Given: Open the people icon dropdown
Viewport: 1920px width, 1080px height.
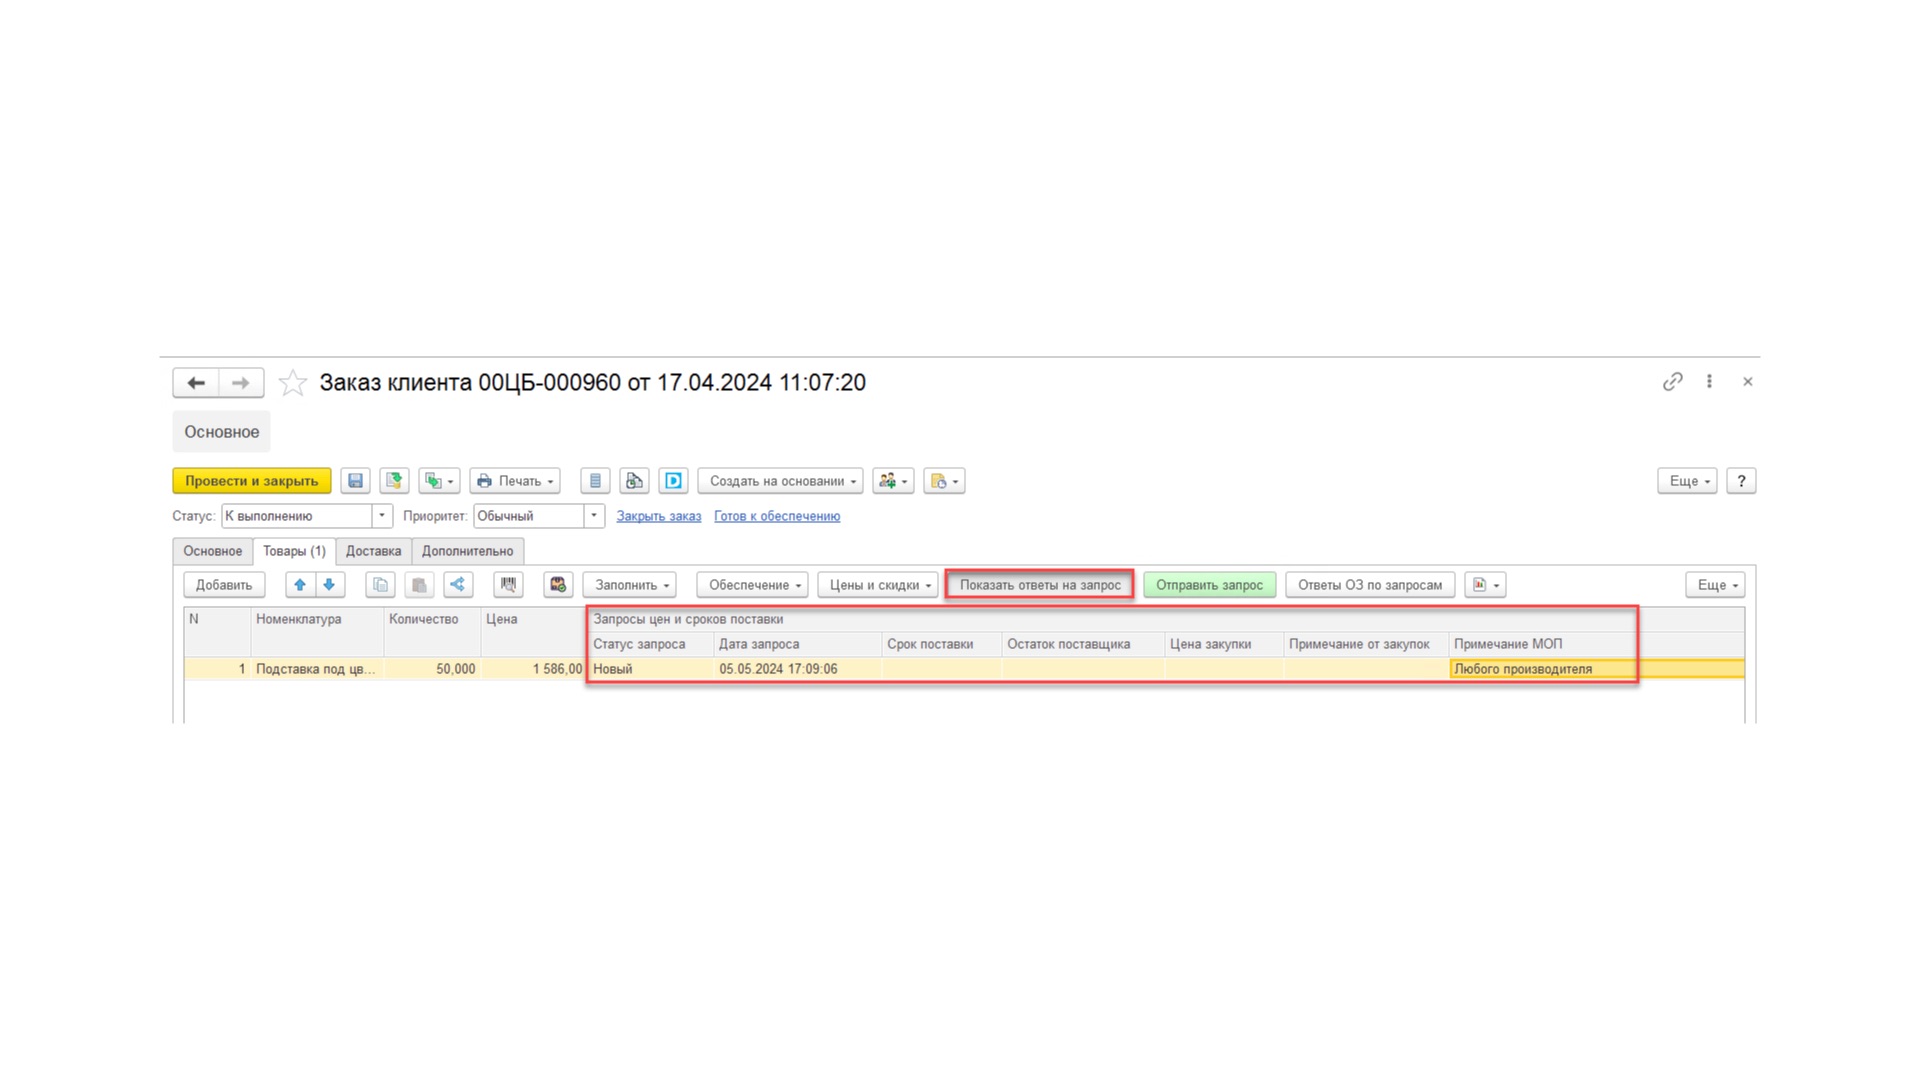Looking at the screenshot, I should click(893, 481).
